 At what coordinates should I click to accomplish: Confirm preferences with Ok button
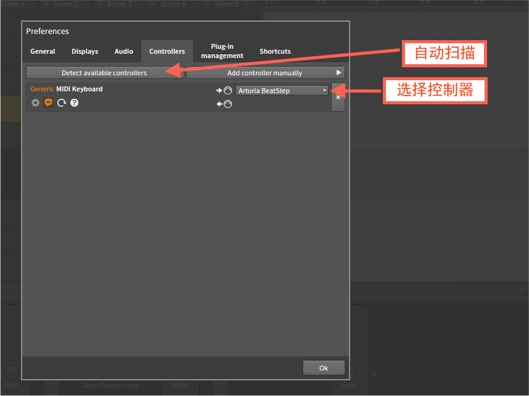(x=324, y=368)
